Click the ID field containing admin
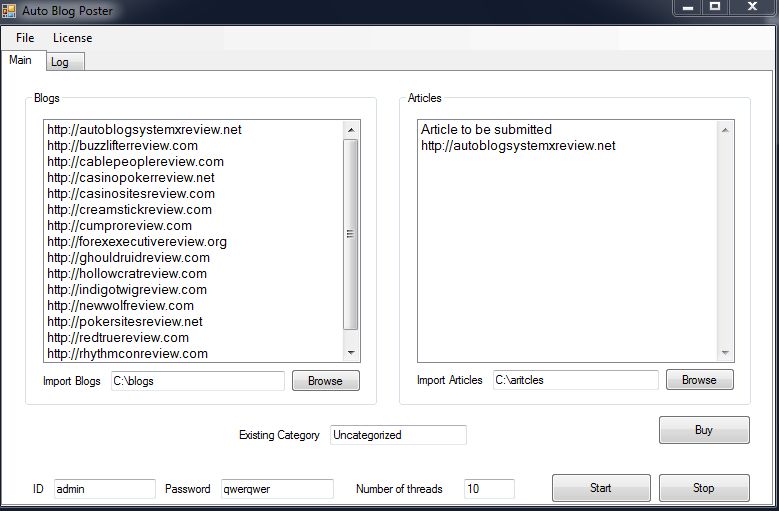 104,489
